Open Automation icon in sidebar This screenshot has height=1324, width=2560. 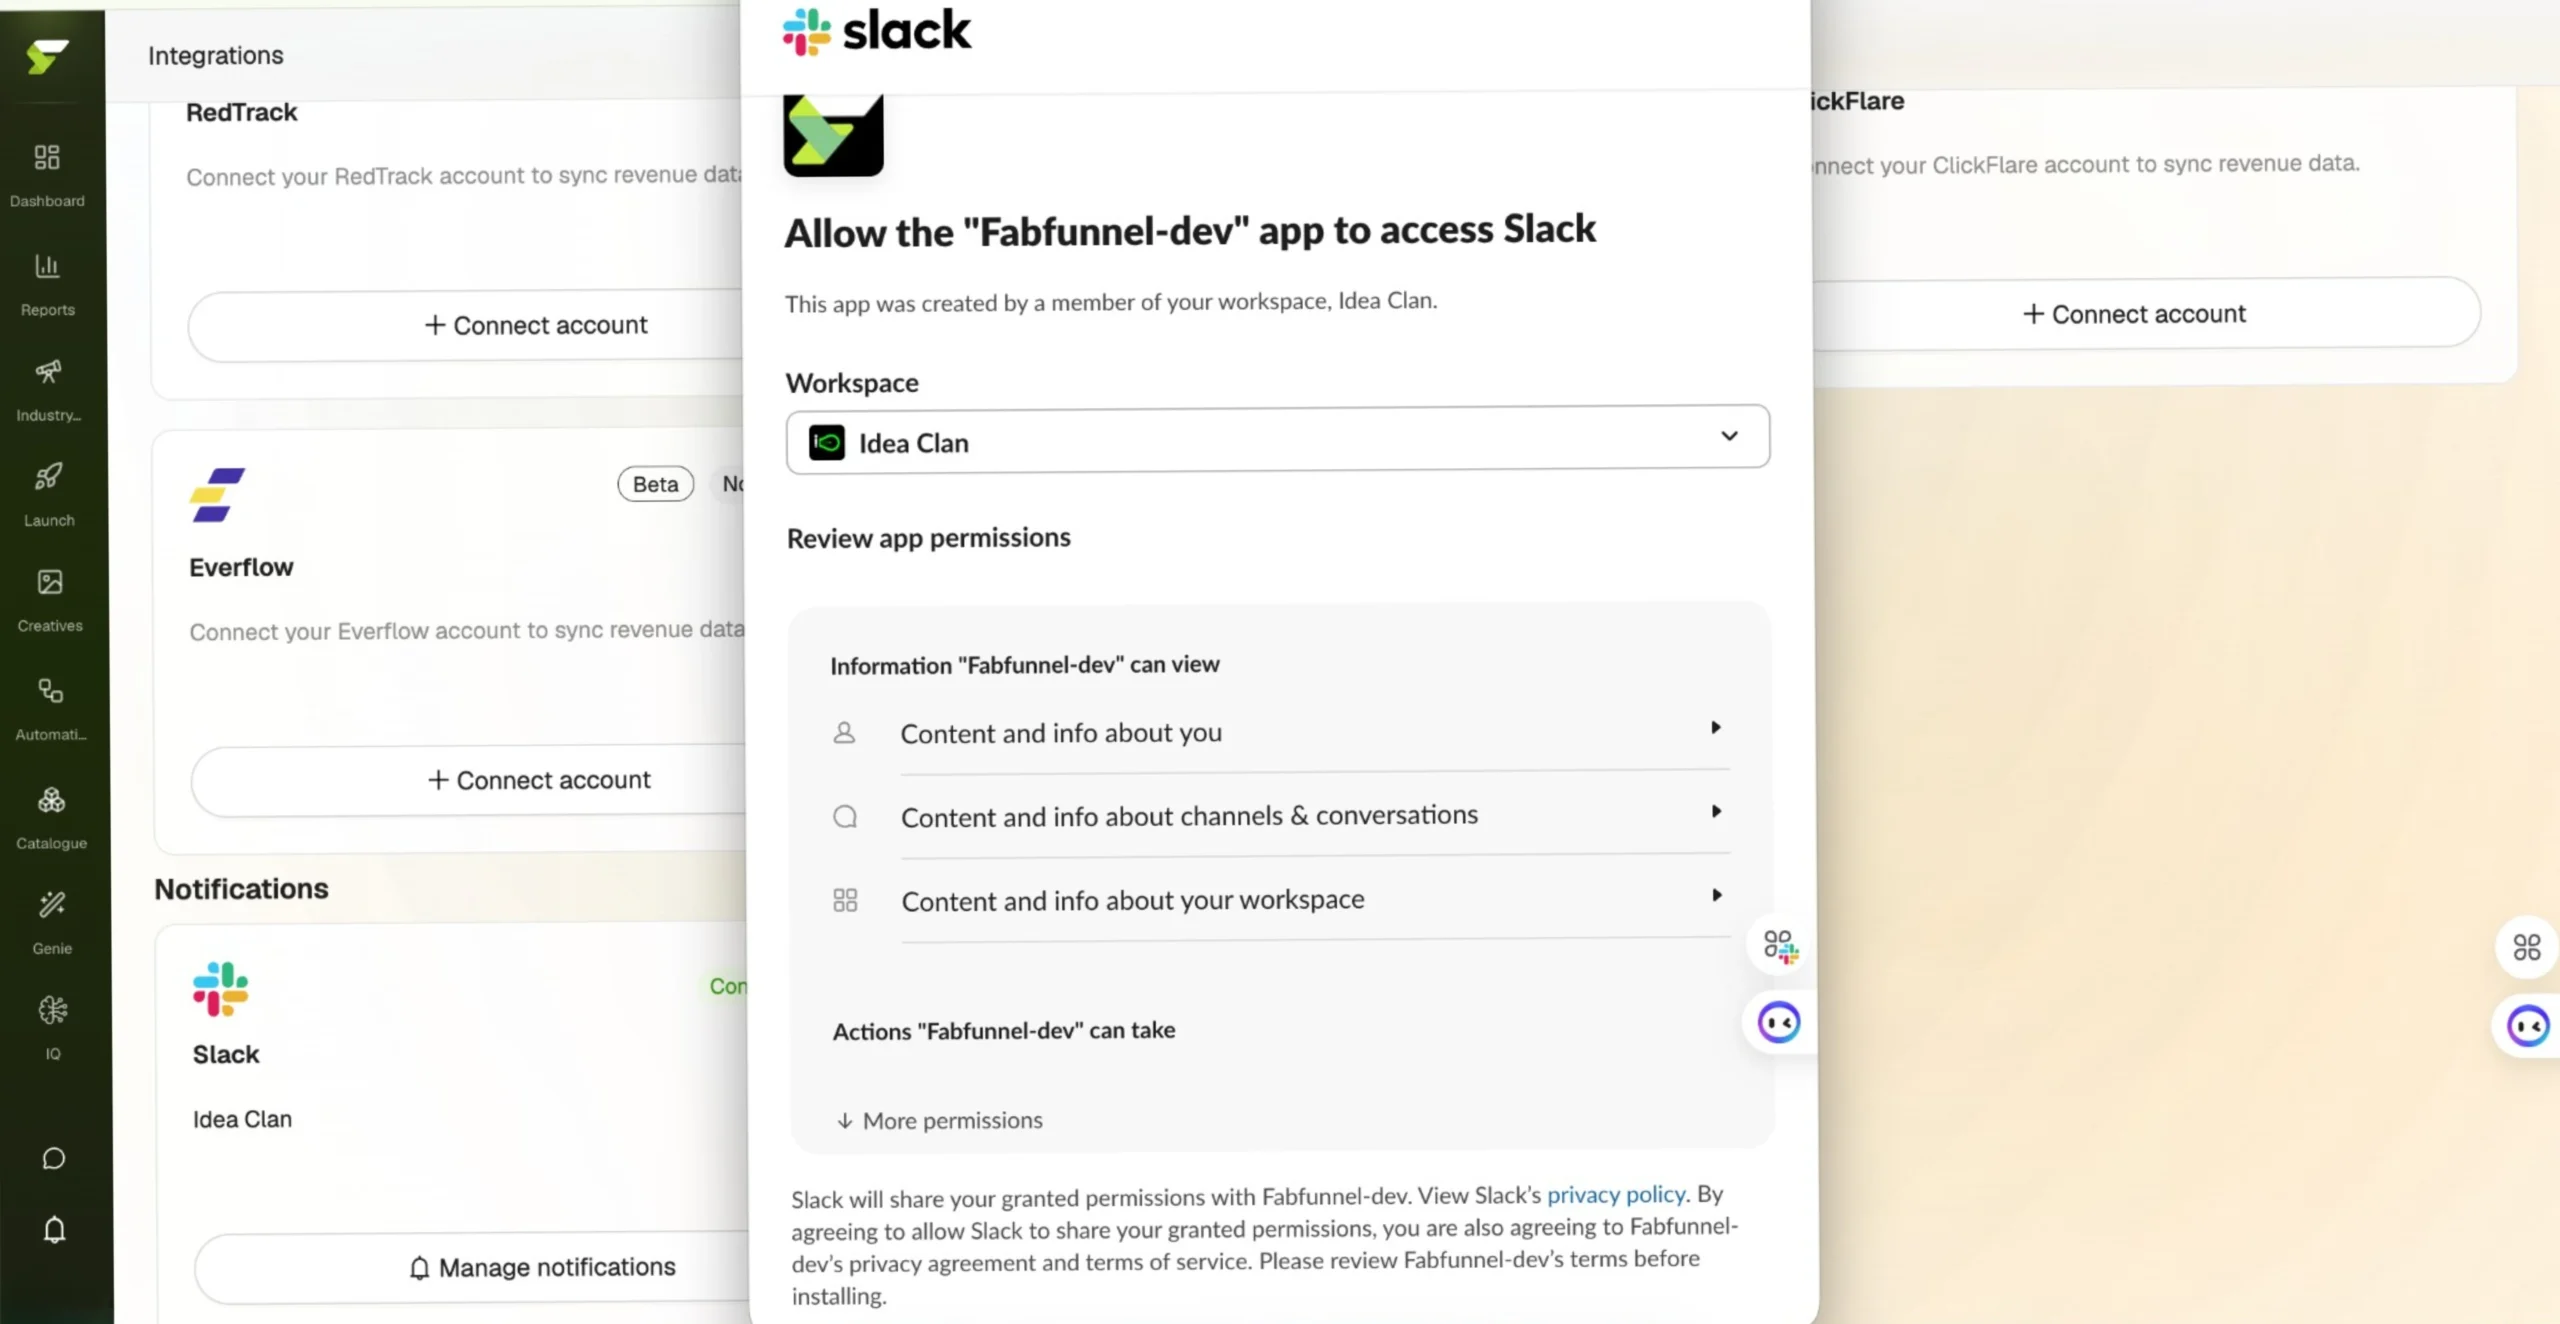[51, 691]
